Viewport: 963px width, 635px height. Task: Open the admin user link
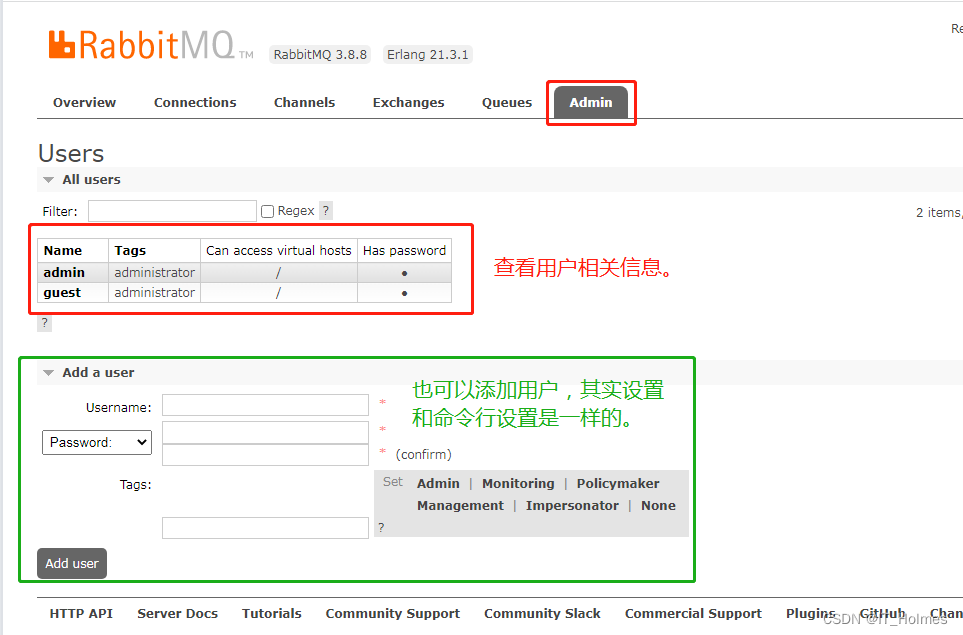[x=64, y=272]
